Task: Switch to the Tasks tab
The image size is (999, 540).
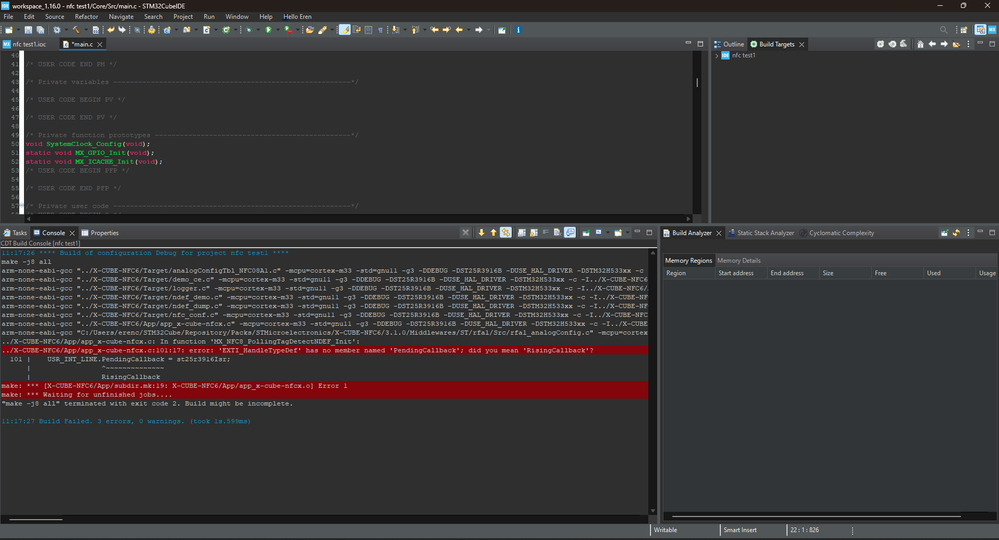Action: (x=15, y=232)
